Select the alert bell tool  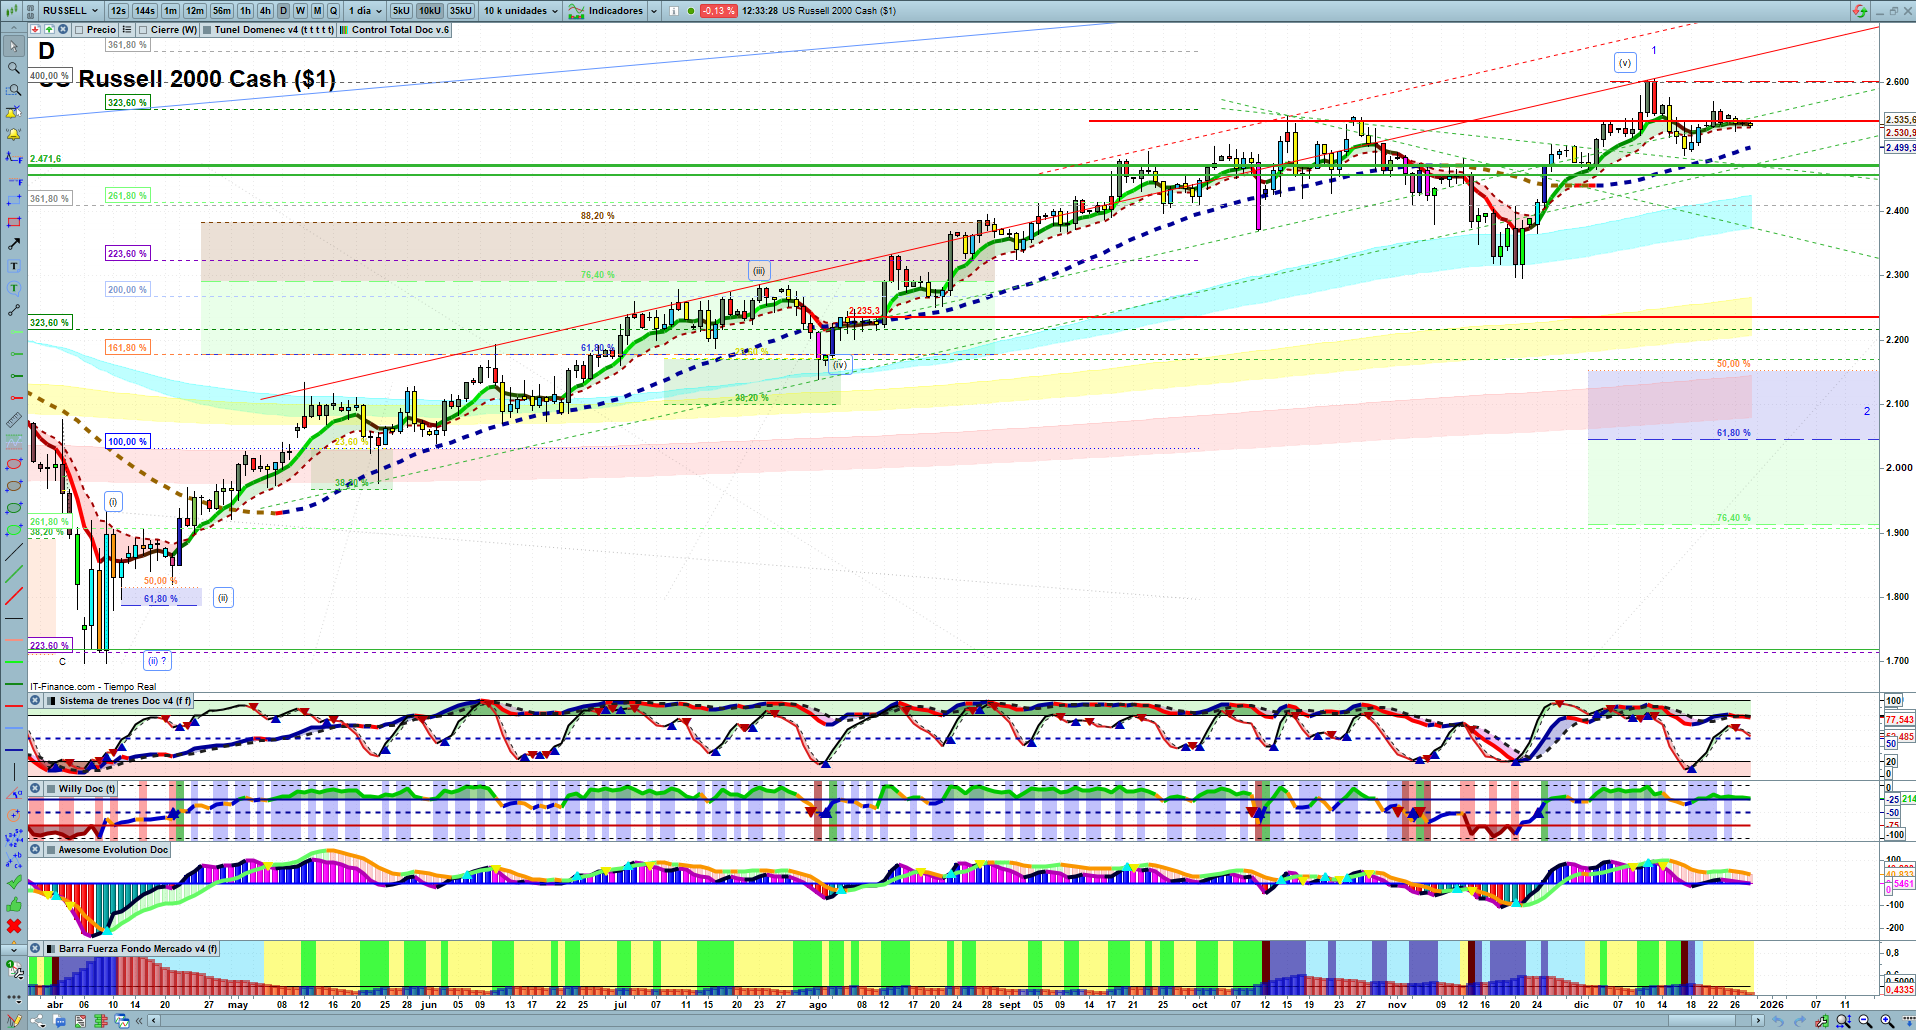coord(14,134)
